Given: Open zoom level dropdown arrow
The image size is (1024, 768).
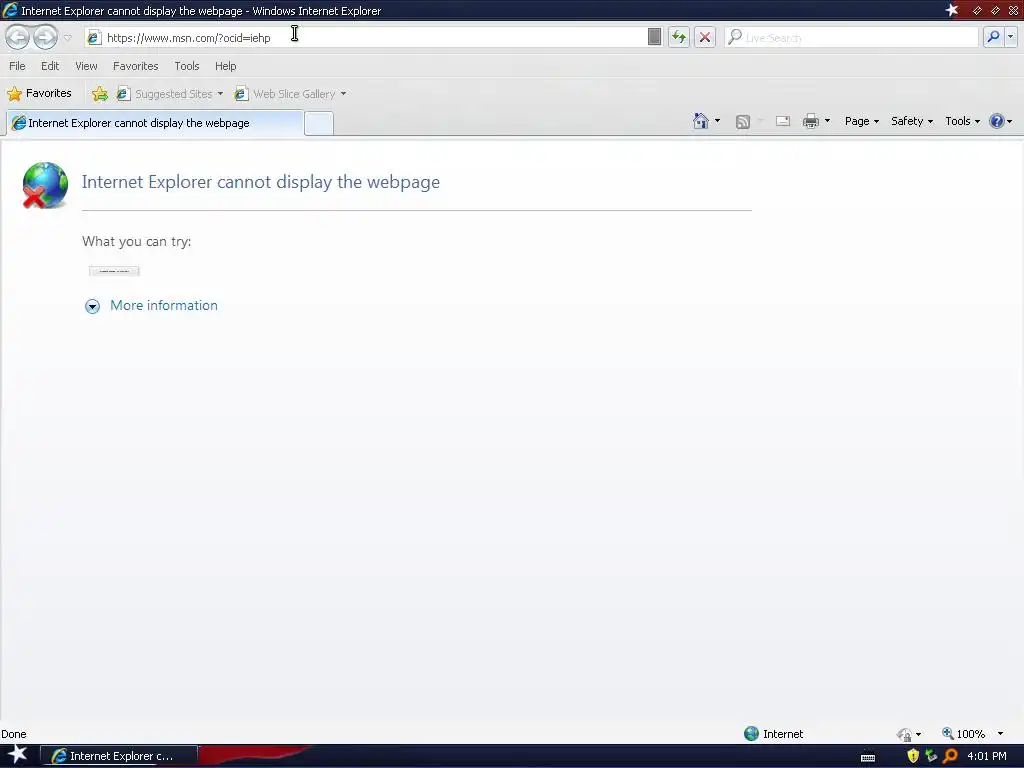Looking at the screenshot, I should (x=1000, y=734).
